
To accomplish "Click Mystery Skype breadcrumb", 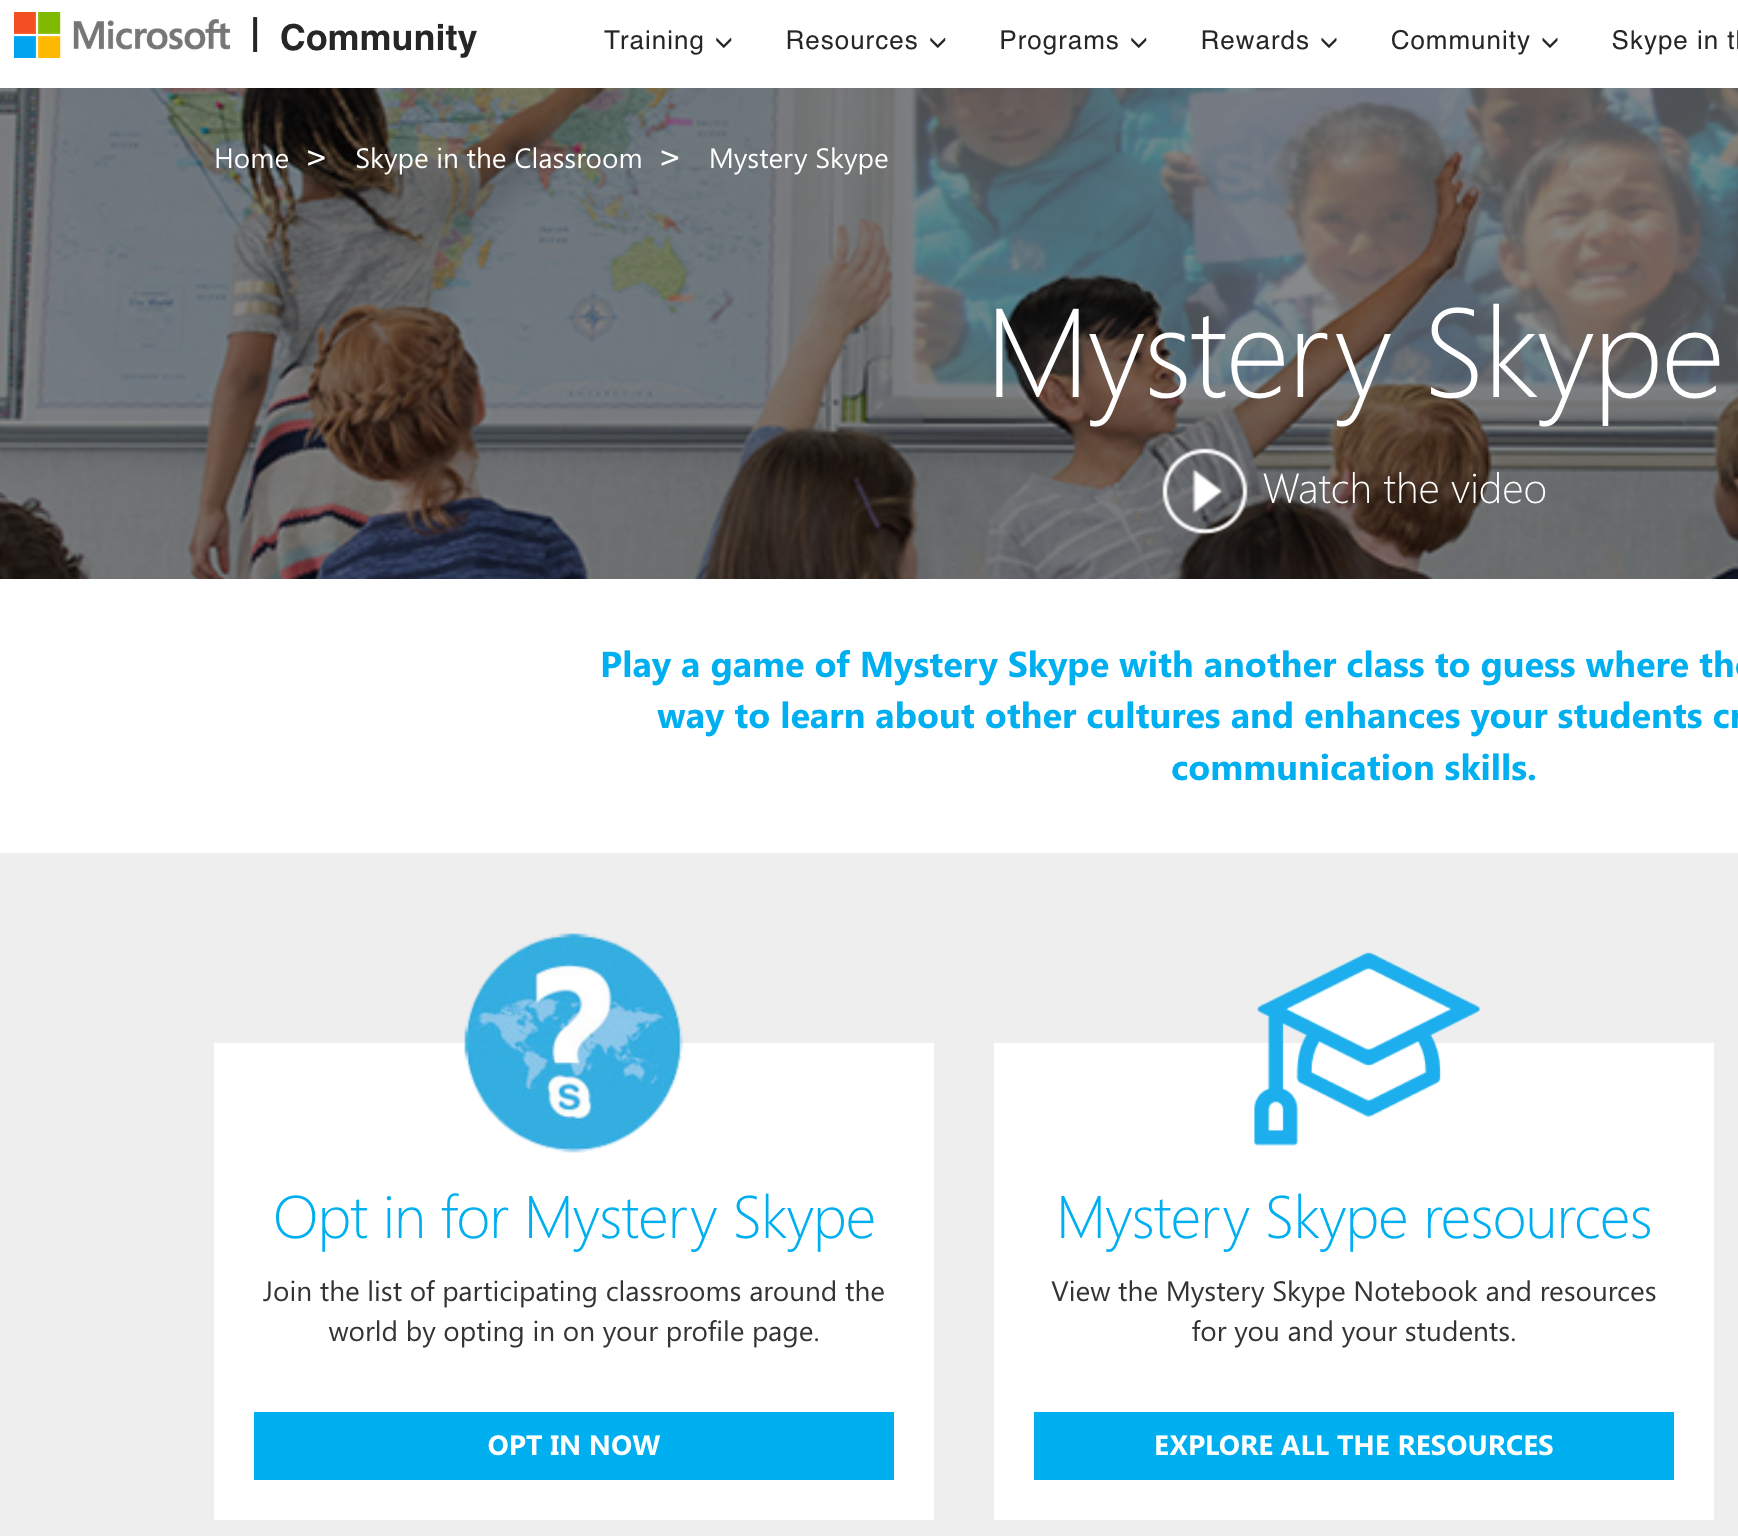I will tap(798, 158).
